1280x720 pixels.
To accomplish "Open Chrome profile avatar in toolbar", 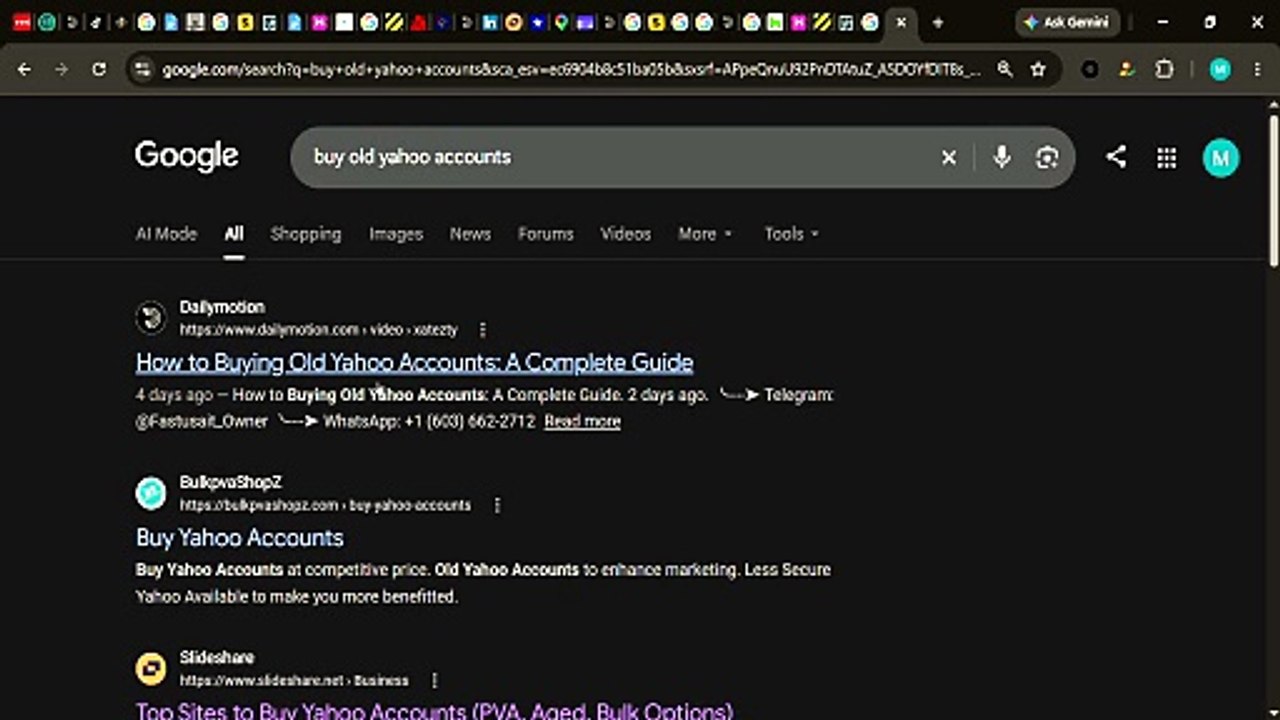I will click(x=1219, y=69).
